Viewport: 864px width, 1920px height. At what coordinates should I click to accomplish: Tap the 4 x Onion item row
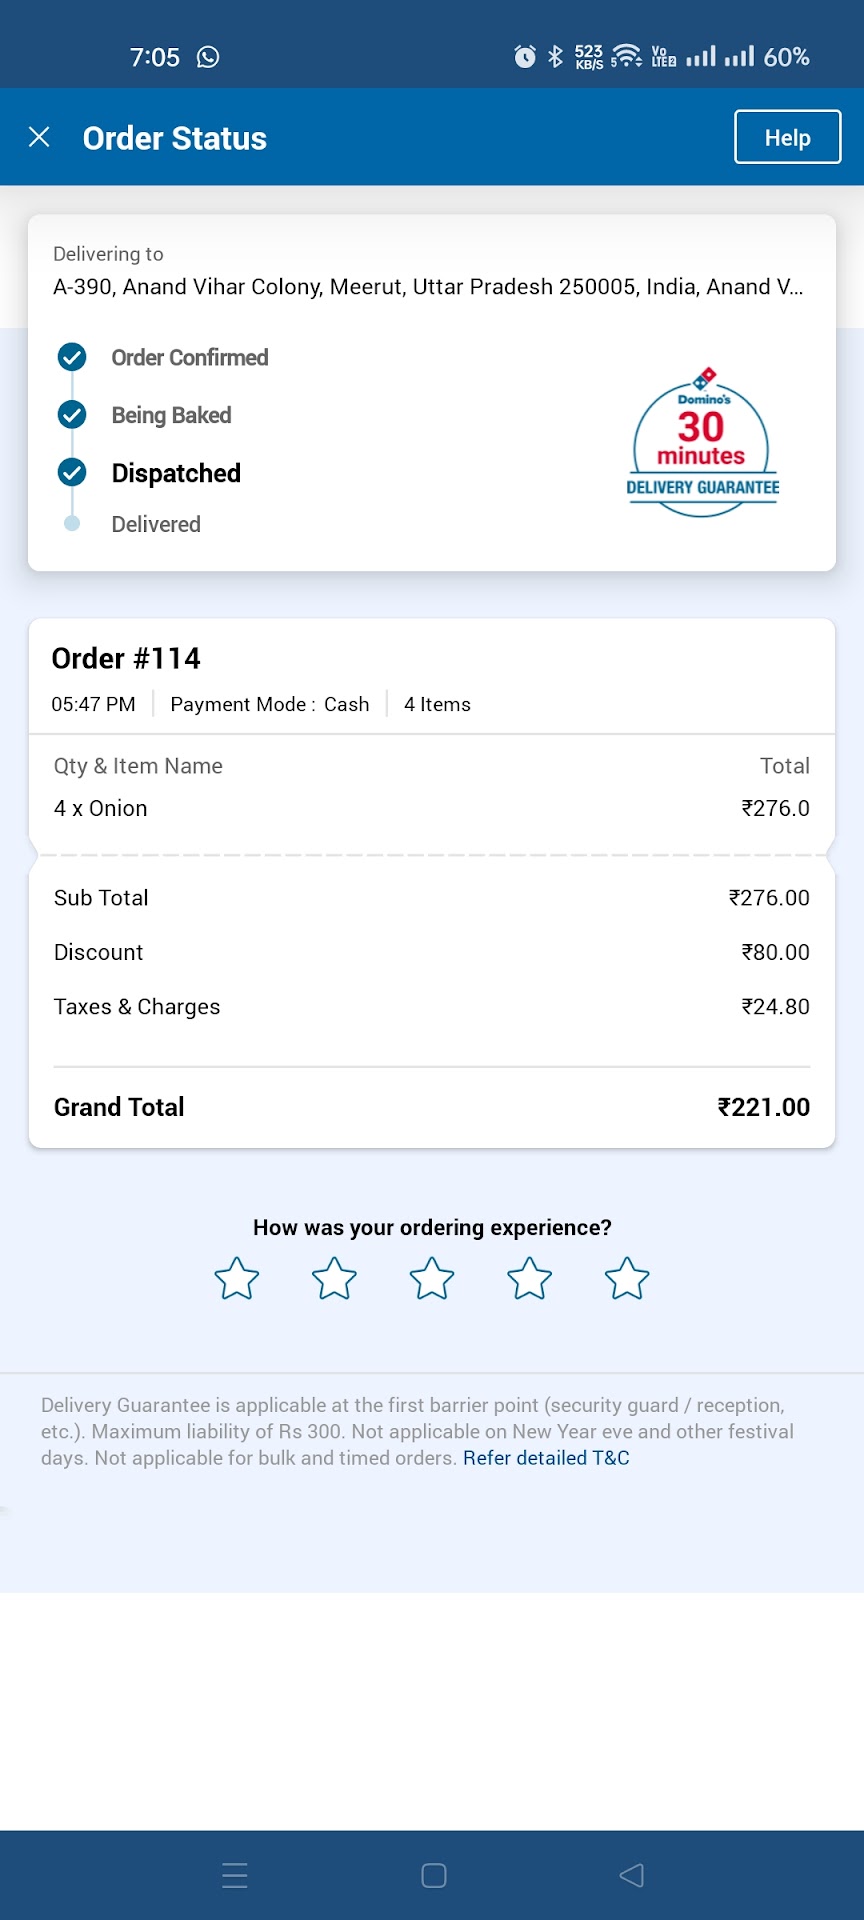tap(431, 808)
